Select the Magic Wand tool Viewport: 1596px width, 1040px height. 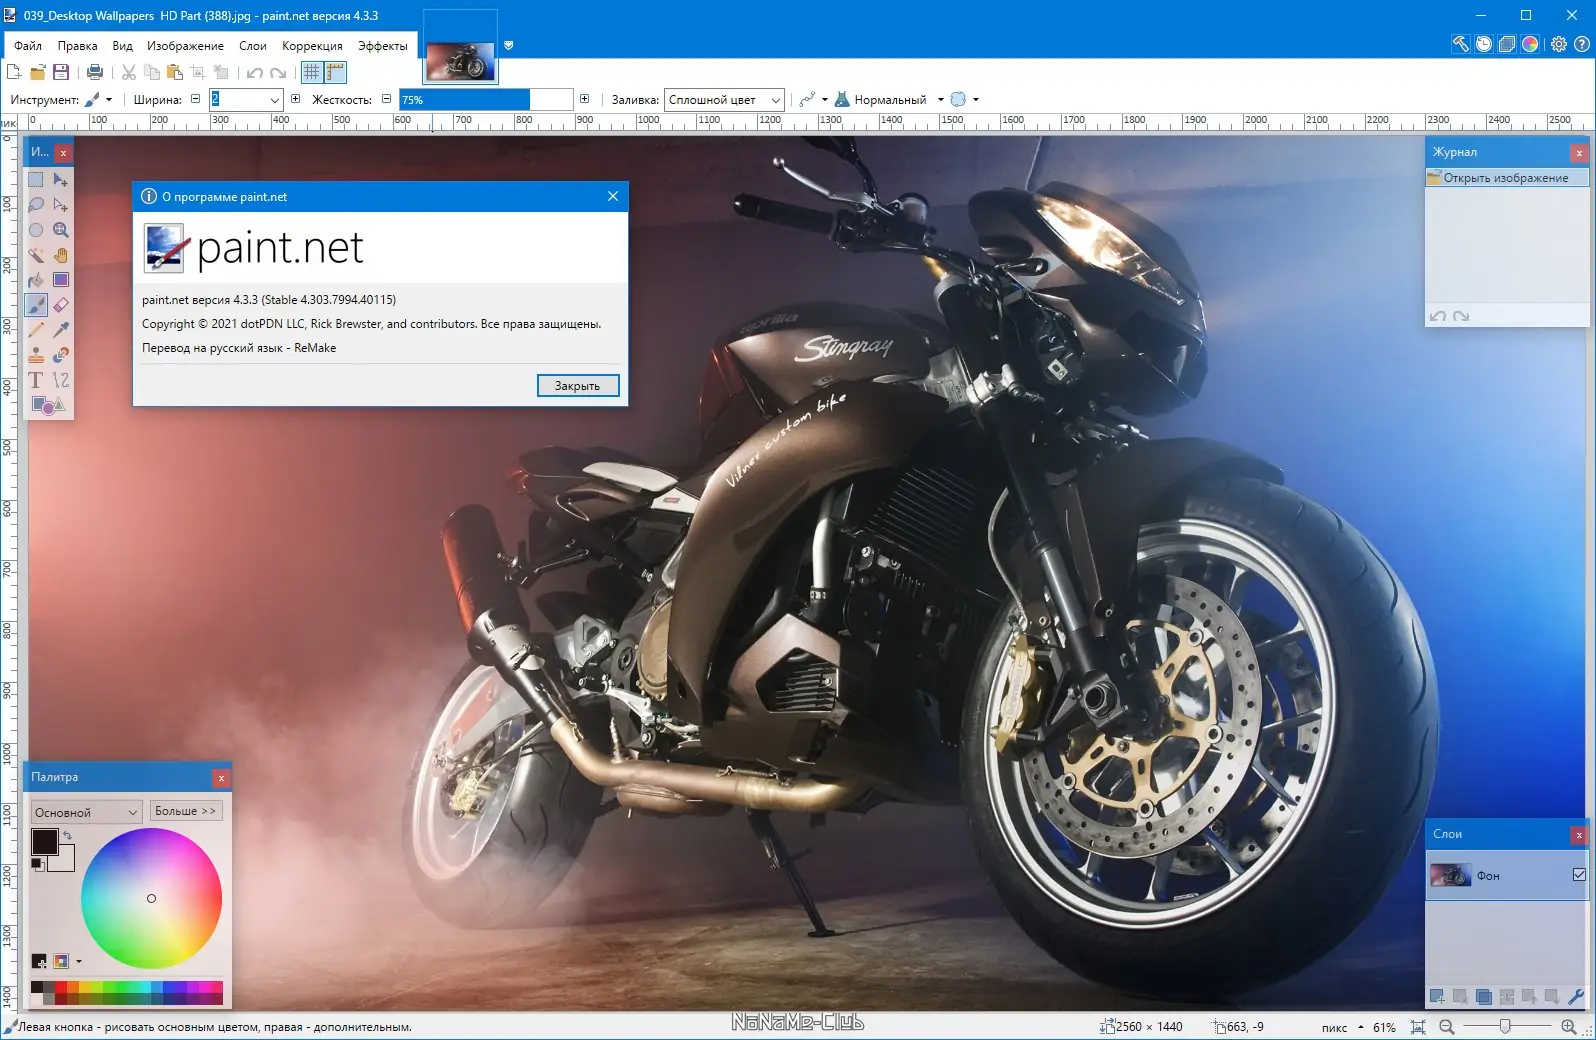coord(36,255)
